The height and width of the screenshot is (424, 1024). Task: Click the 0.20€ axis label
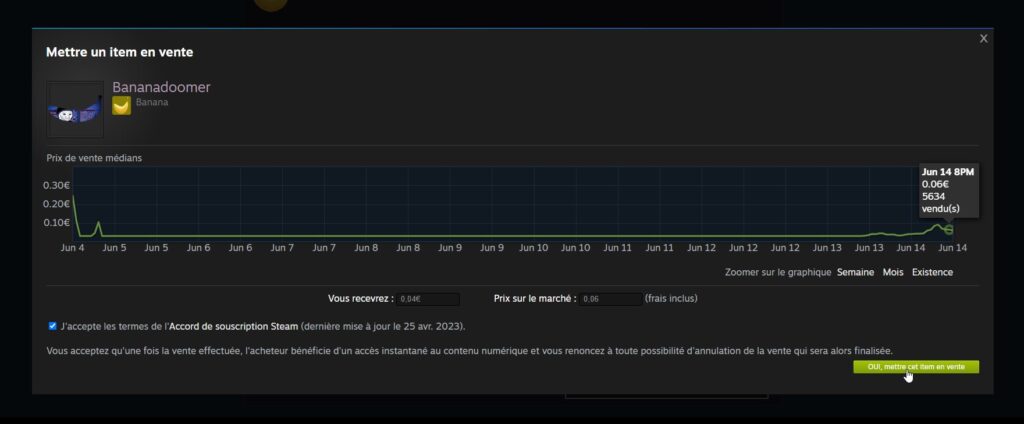pos(56,204)
